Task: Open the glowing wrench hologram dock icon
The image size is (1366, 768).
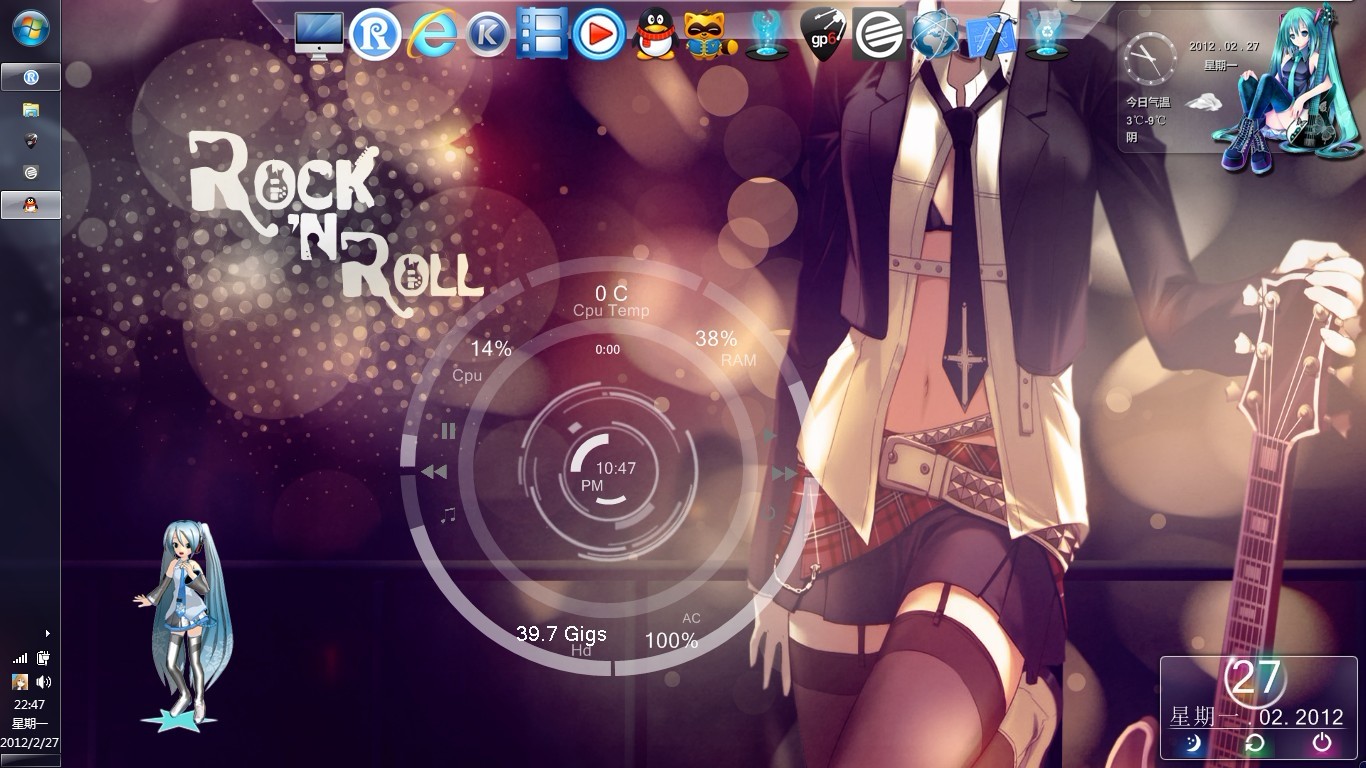Action: tap(767, 35)
